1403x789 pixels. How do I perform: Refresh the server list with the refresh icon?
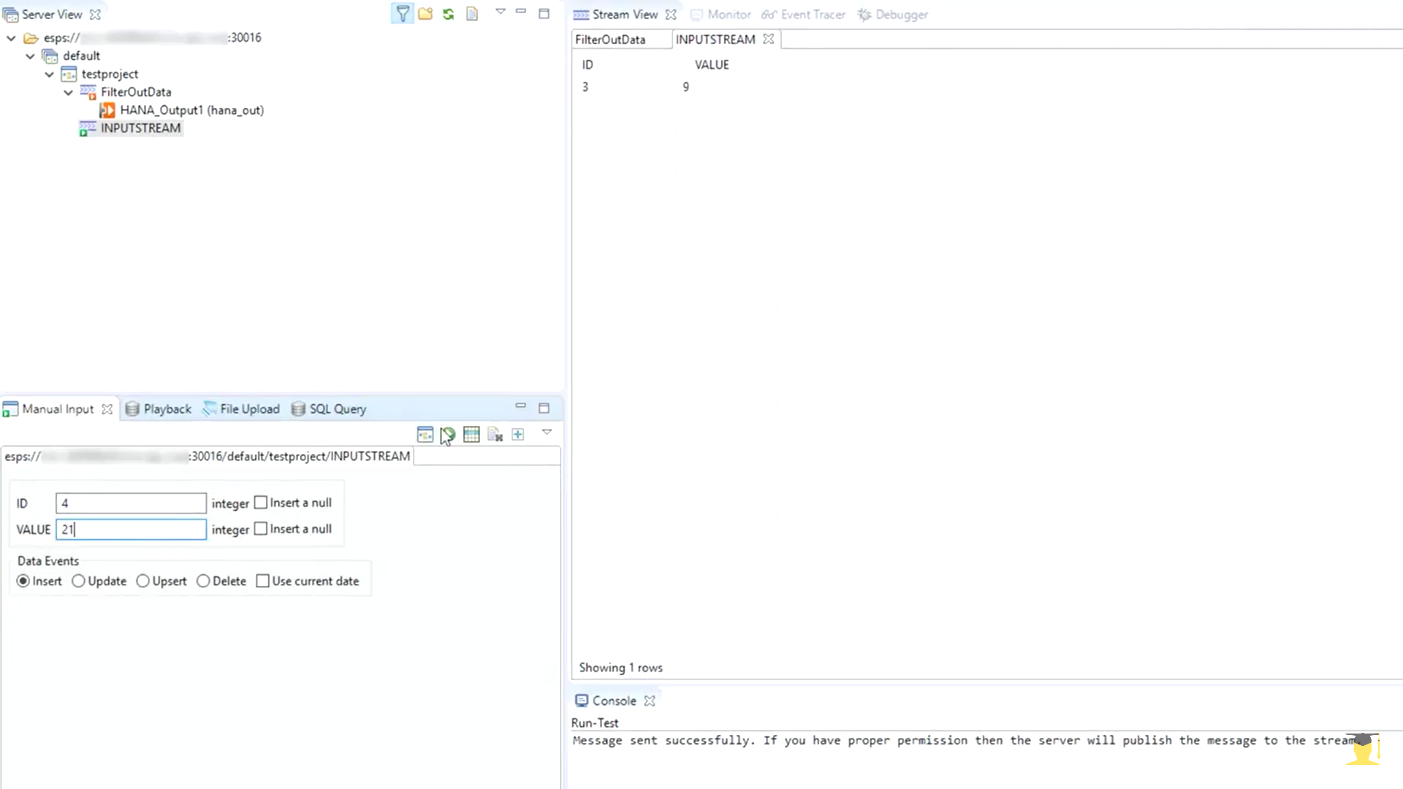click(448, 13)
